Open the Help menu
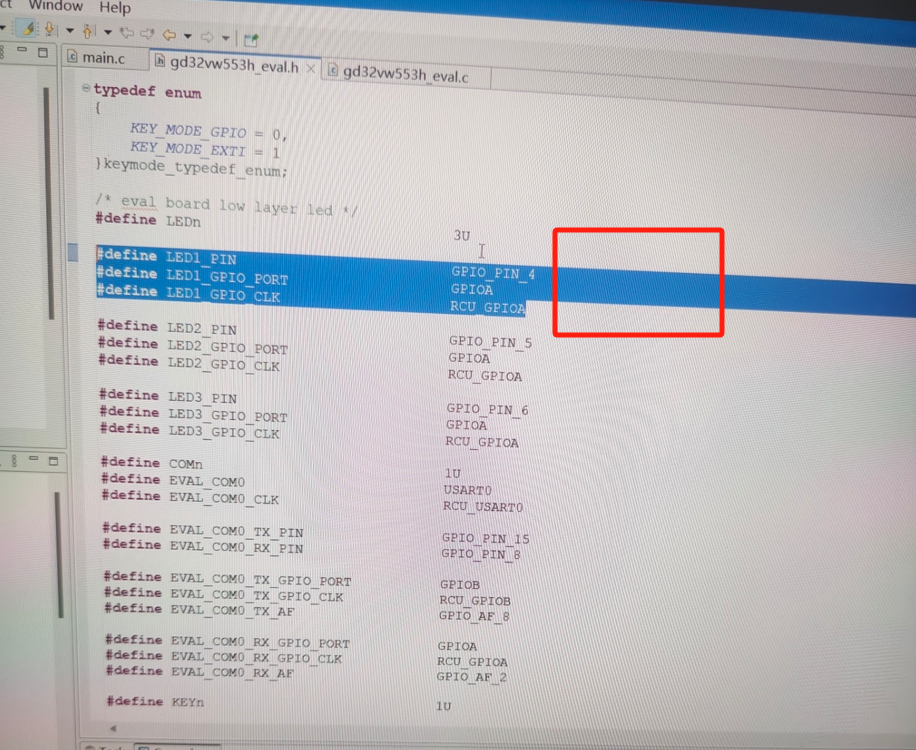The image size is (916, 750). click(x=115, y=8)
